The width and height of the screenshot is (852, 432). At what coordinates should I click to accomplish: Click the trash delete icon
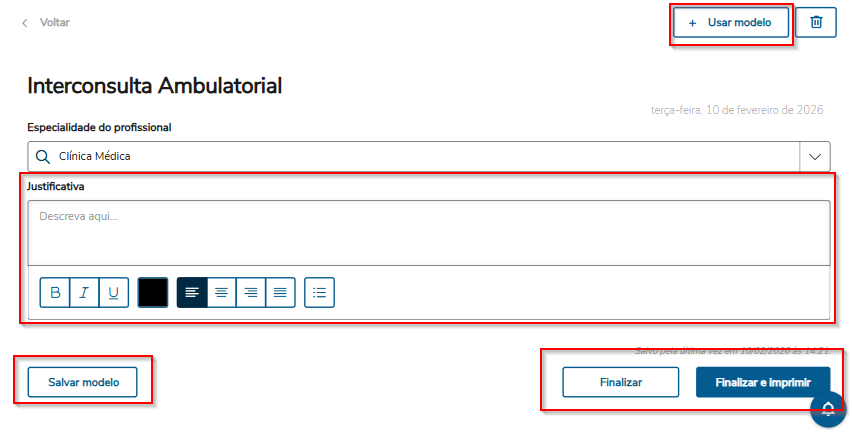(816, 22)
